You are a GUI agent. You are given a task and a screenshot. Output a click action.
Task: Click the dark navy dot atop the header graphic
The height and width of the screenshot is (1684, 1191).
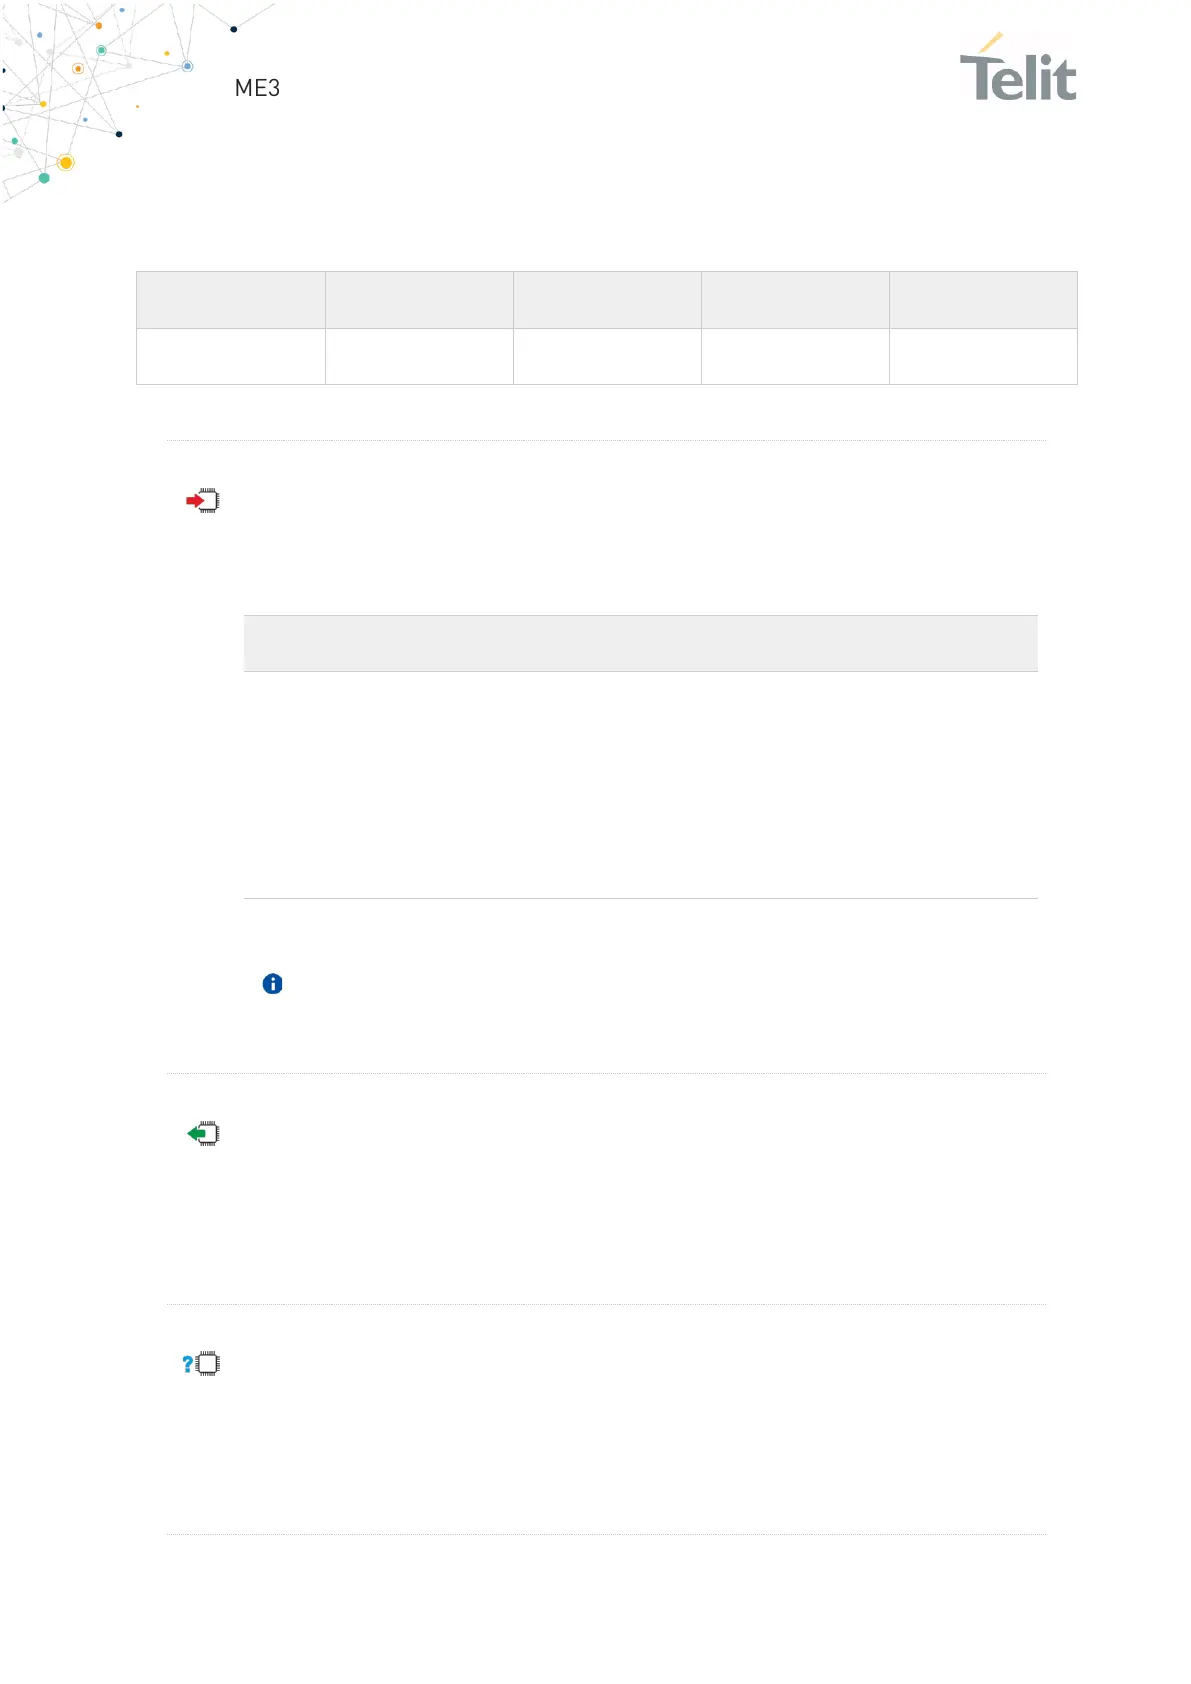pyautogui.click(x=234, y=29)
